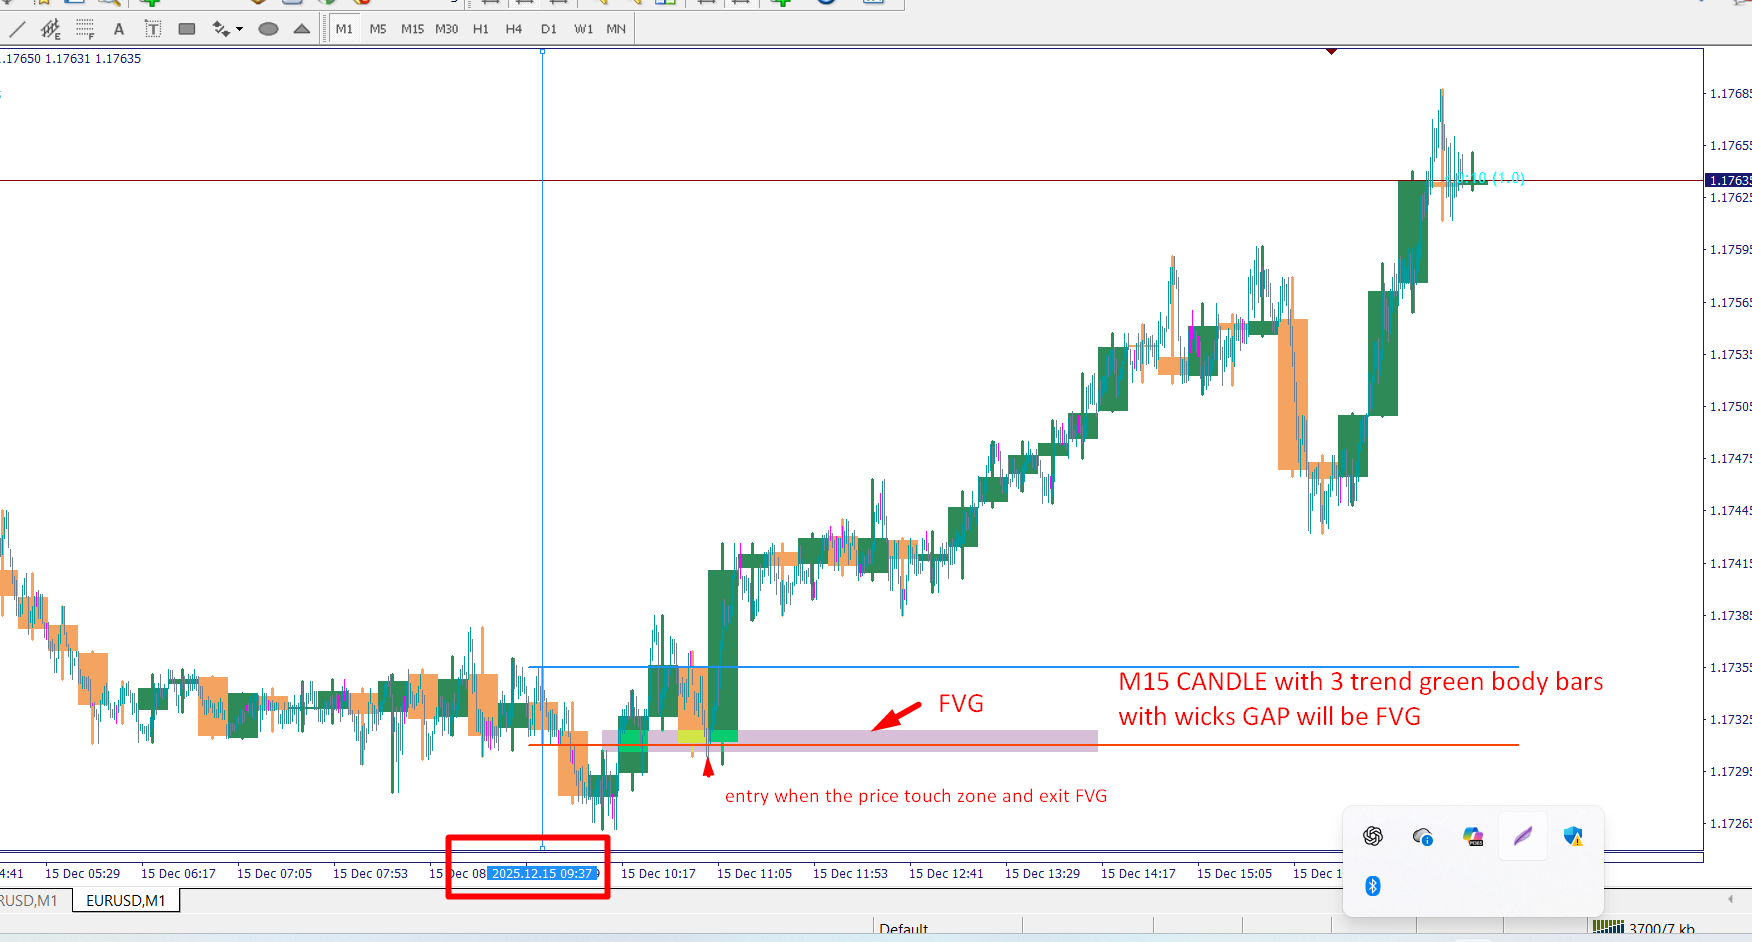This screenshot has height=942, width=1752.
Task: Click the highlighted 2025.12.15 09:37 time label
Action: coord(543,873)
